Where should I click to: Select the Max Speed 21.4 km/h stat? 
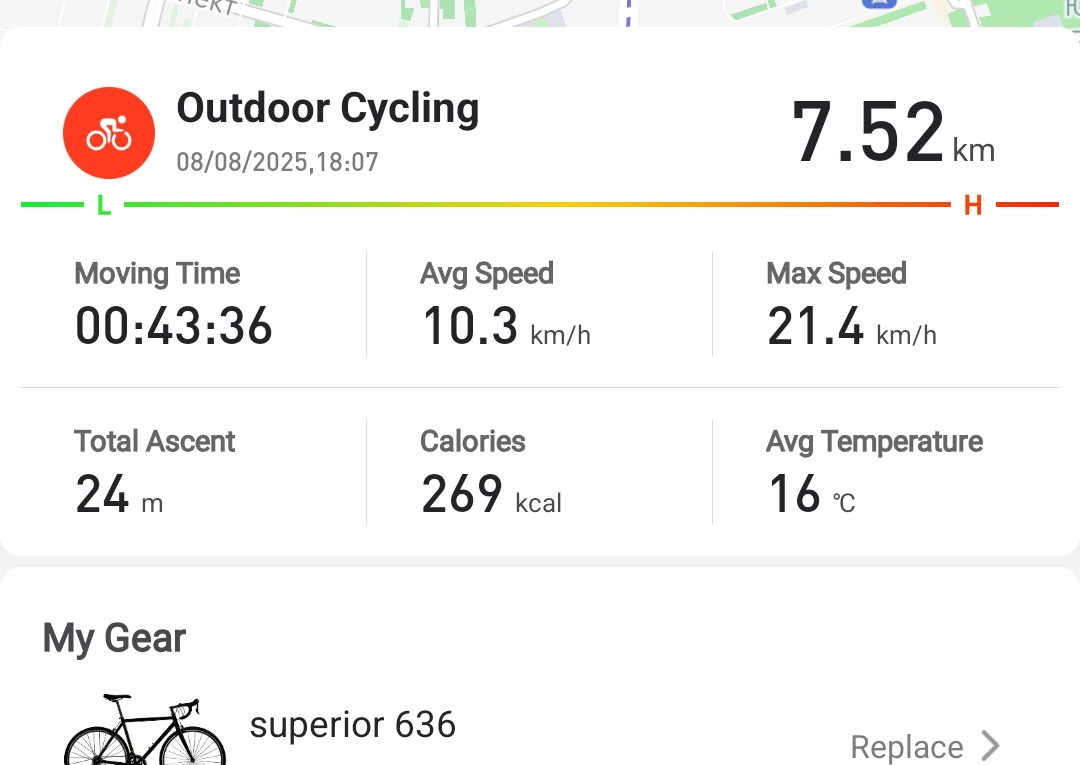[851, 303]
